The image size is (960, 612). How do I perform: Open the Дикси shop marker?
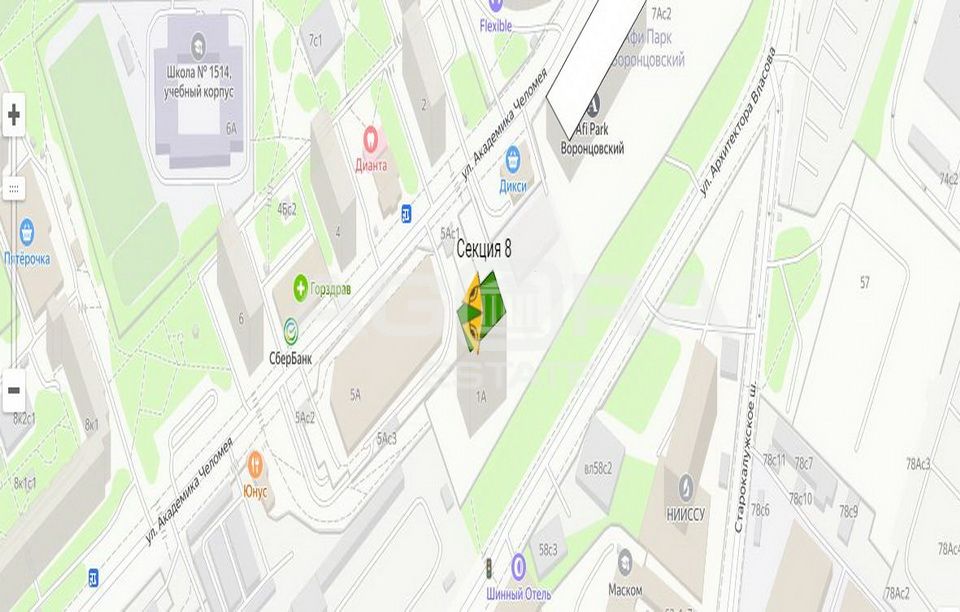(512, 160)
